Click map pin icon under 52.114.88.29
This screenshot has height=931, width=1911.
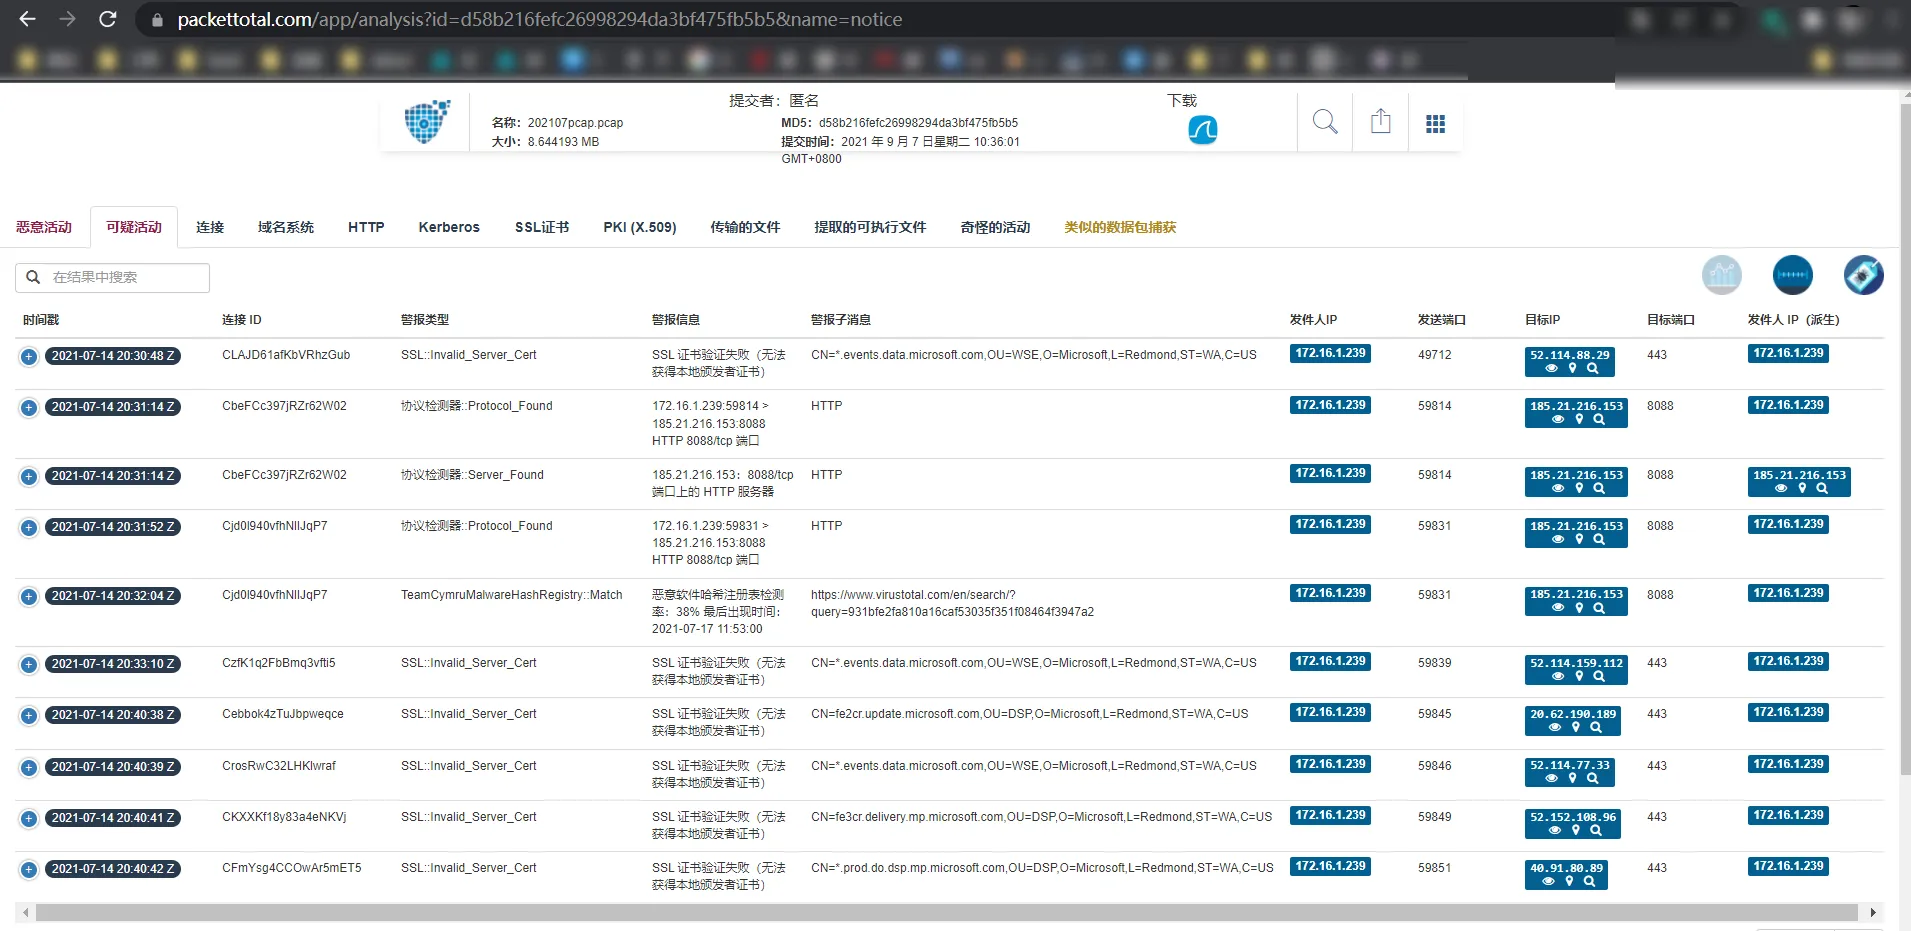(x=1572, y=368)
